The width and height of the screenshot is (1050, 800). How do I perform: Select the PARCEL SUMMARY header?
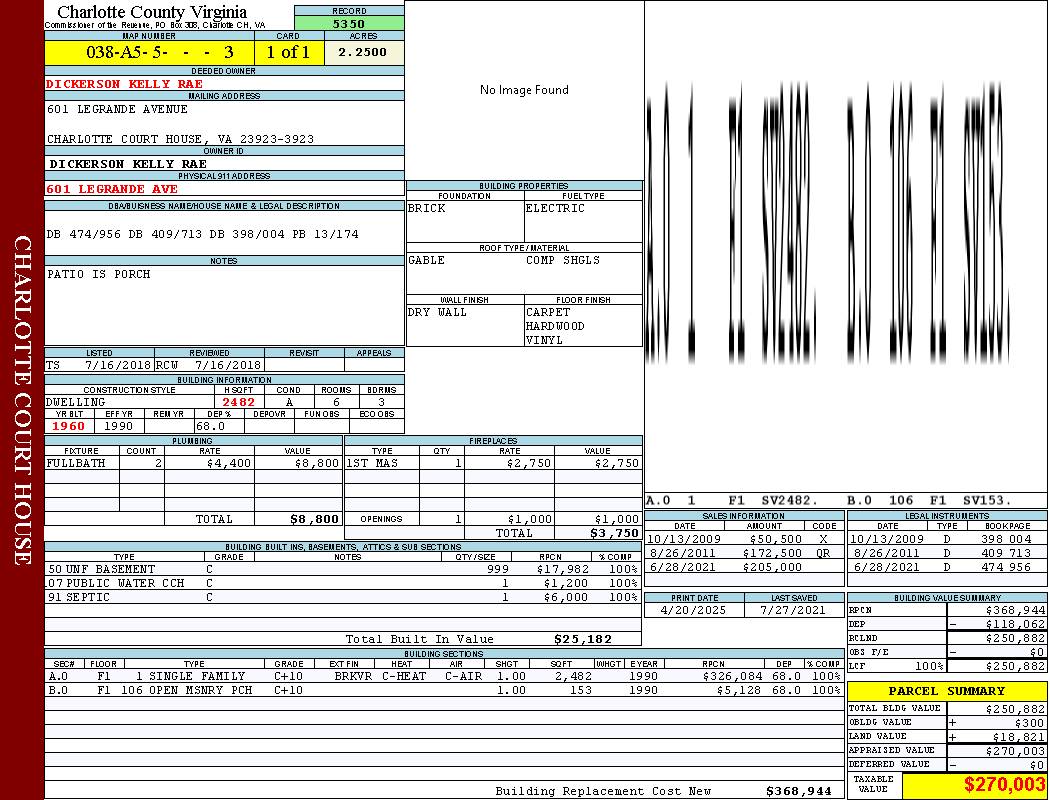tap(947, 691)
